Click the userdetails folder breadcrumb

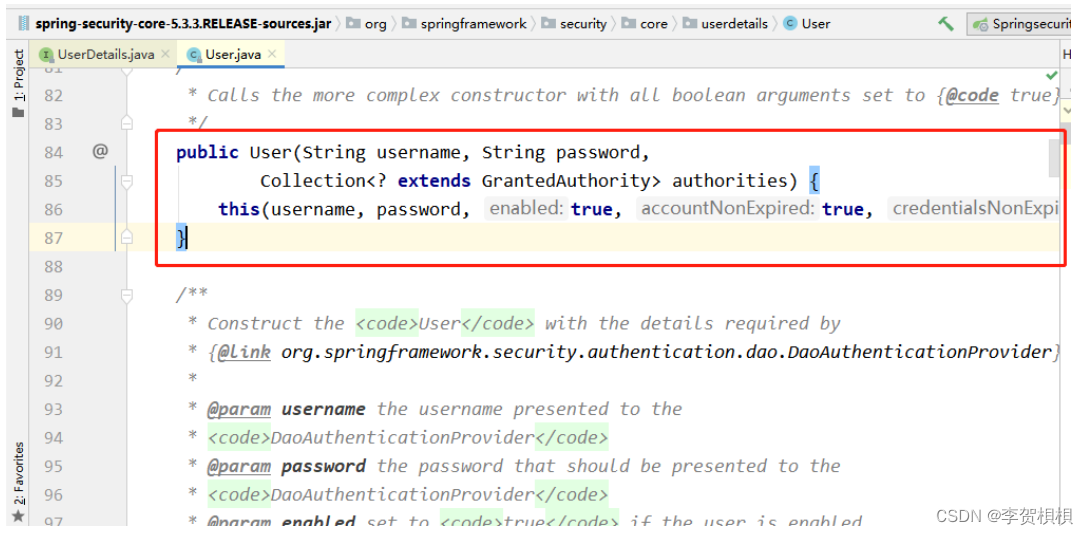pos(726,24)
